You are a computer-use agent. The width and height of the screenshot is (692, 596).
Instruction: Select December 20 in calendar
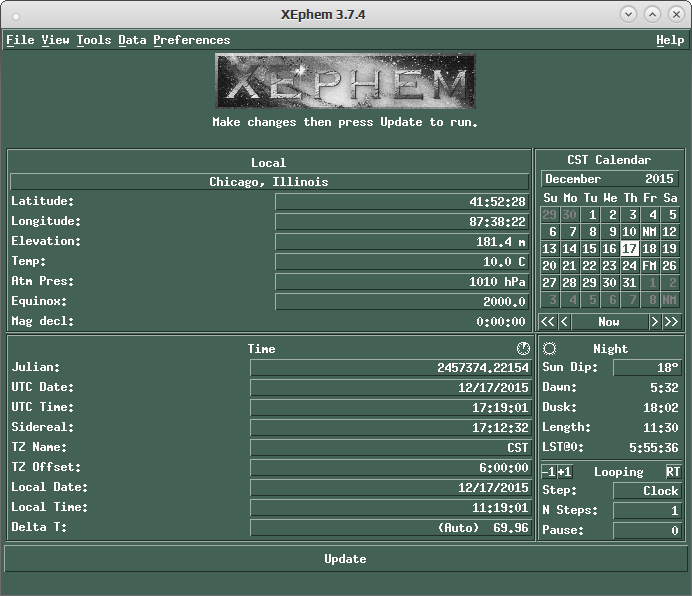[549, 266]
